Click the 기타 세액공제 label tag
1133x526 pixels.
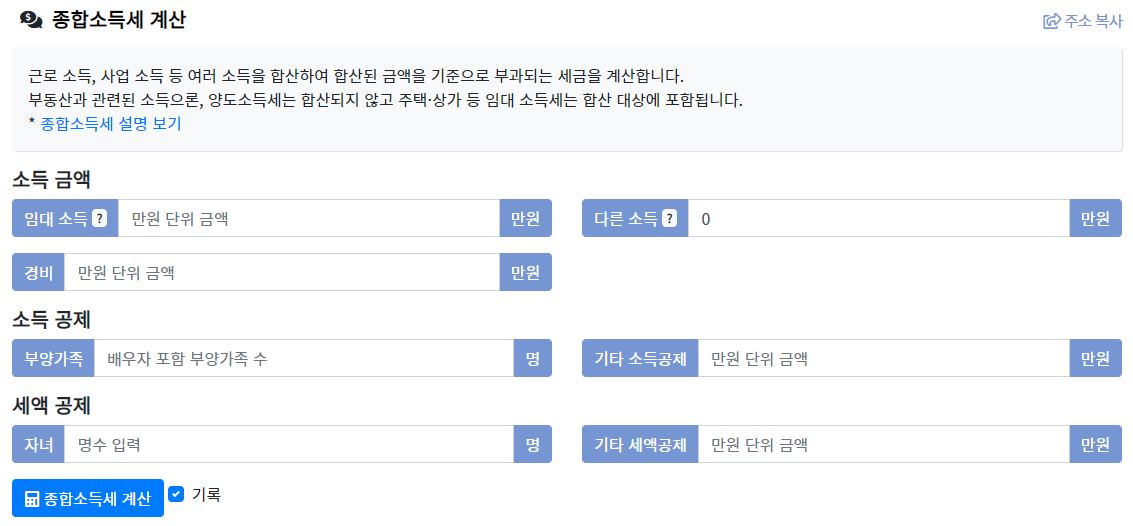click(640, 444)
